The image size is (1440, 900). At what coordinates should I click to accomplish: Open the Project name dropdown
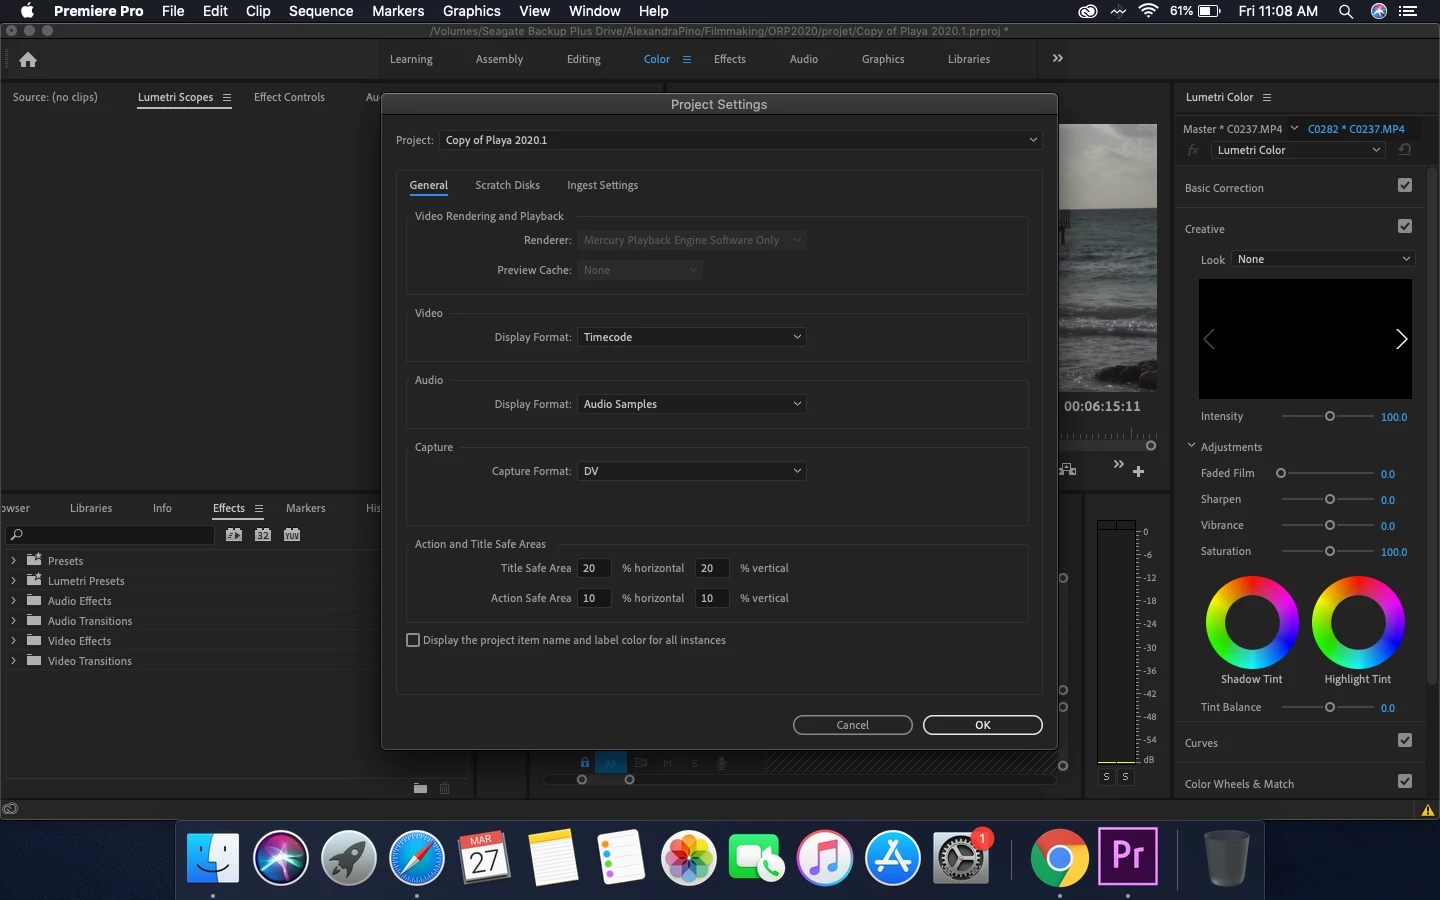click(741, 140)
